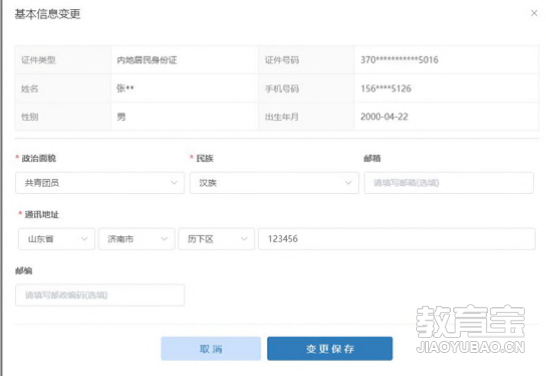Viewport: 546px width, 376px height.
Task: Click the 手机号码 label cell
Action: coord(306,88)
